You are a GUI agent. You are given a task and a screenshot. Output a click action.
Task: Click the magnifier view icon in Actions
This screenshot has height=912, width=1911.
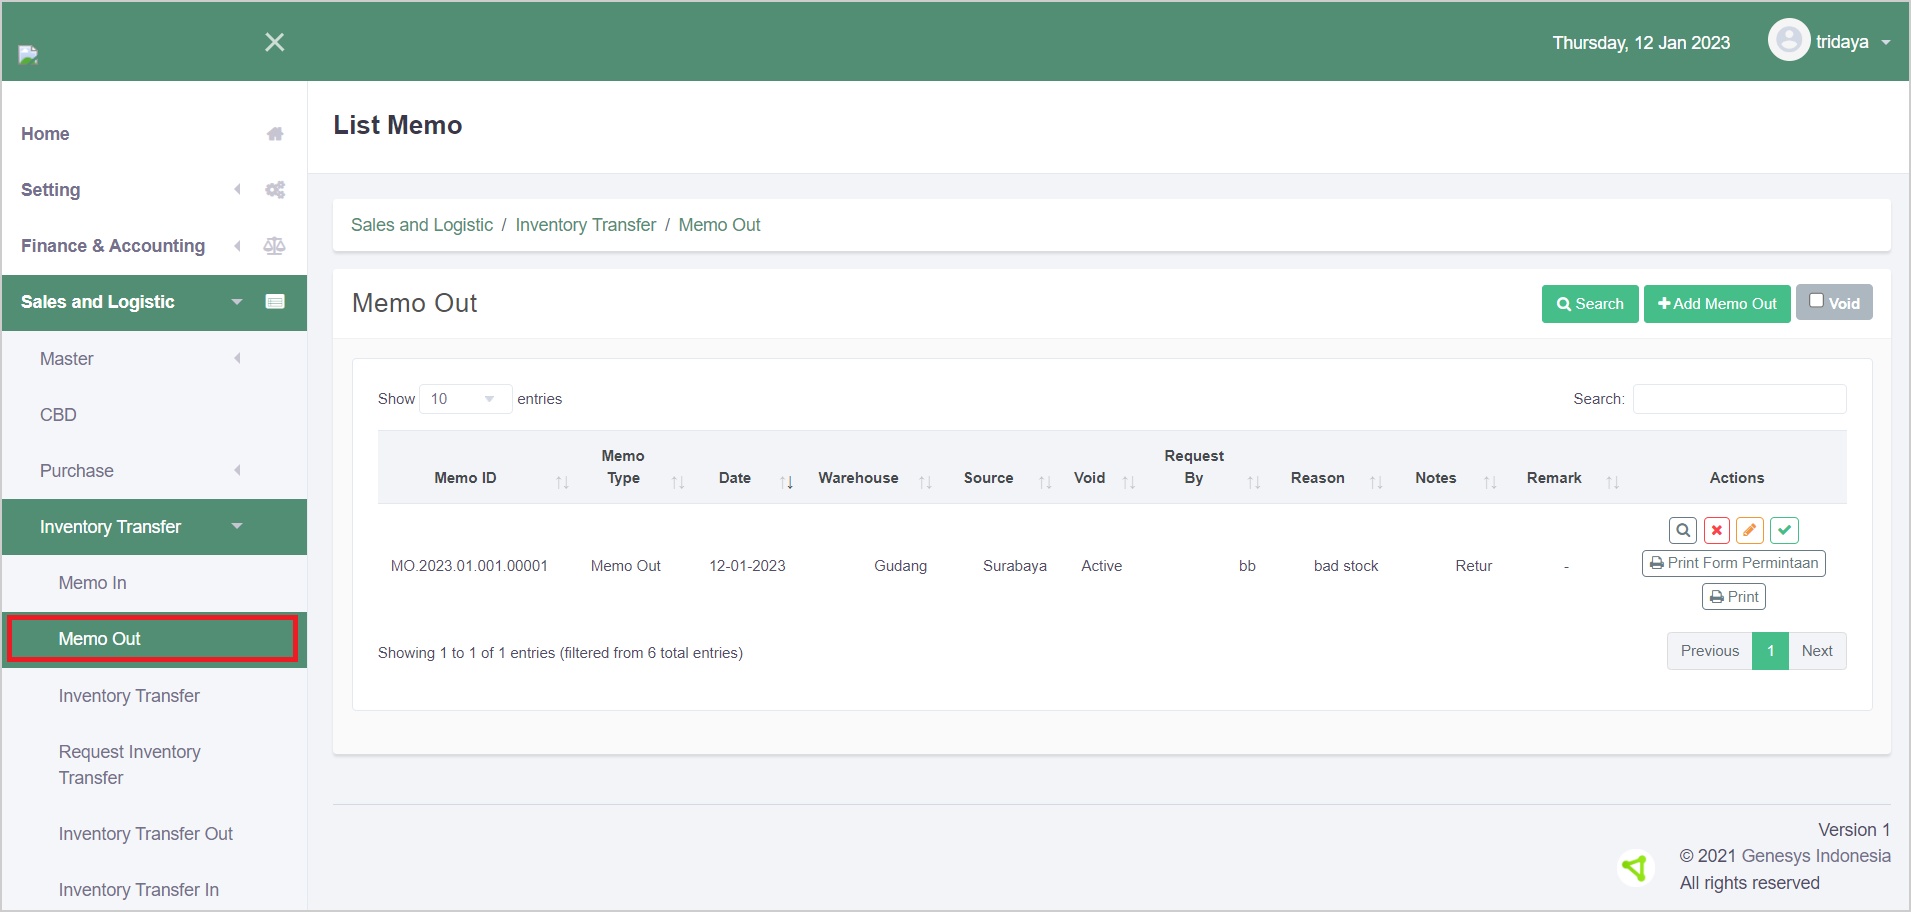[x=1683, y=530]
